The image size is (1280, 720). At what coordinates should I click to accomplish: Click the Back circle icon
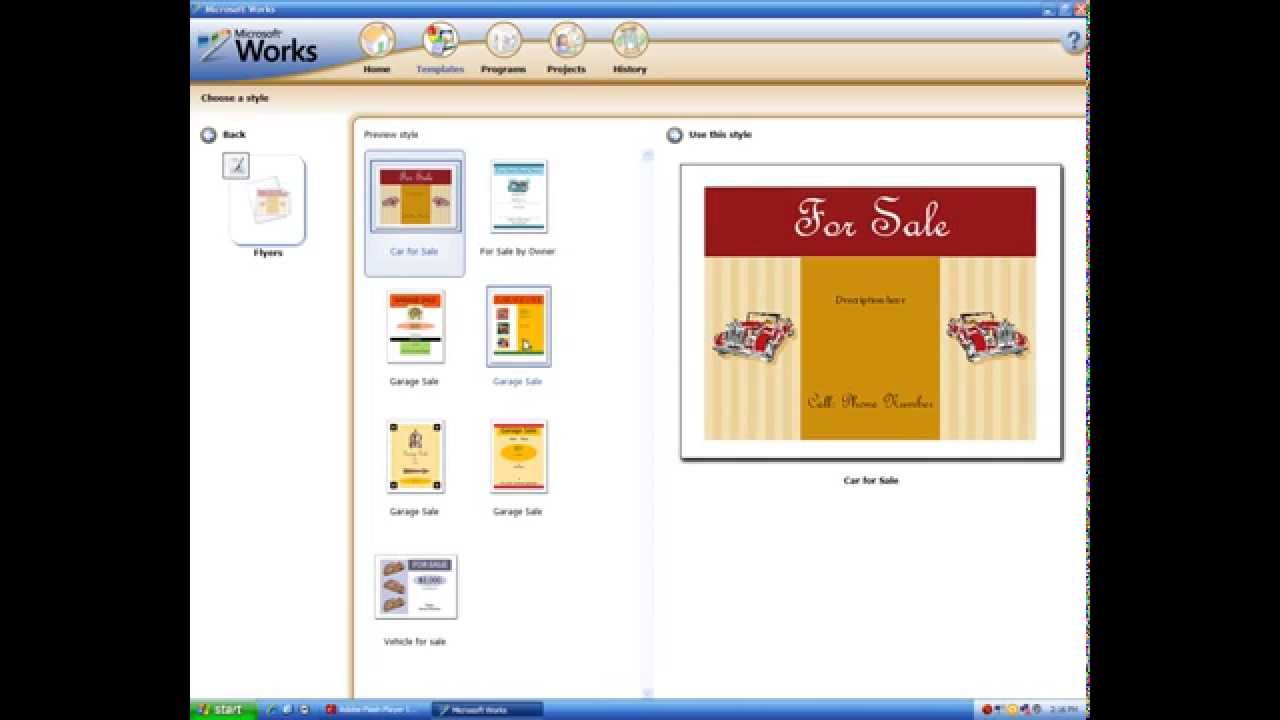(210, 134)
